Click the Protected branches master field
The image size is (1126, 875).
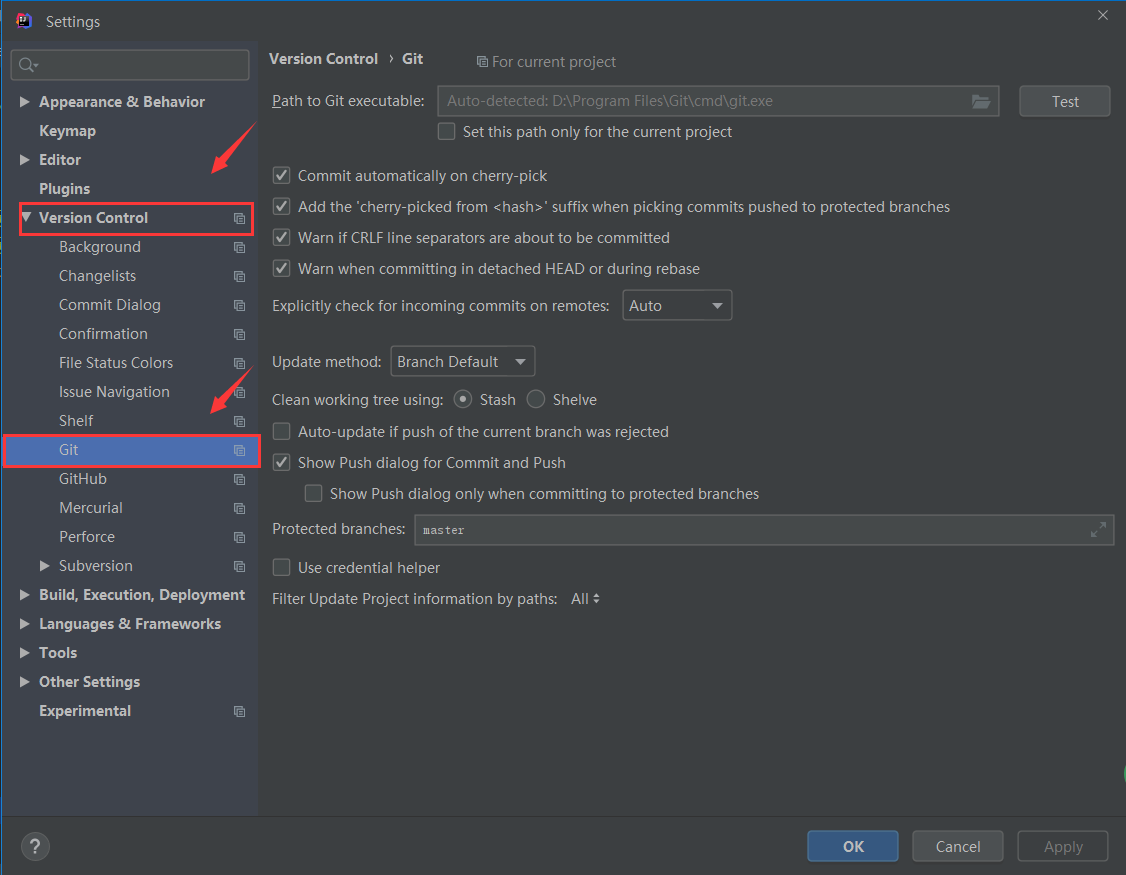(764, 530)
